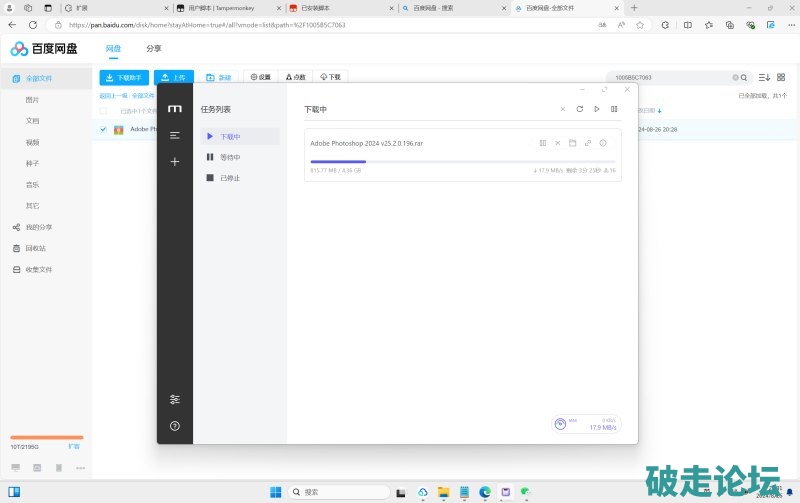Select 等待中 in the task list
The height and width of the screenshot is (503, 800).
tap(229, 157)
